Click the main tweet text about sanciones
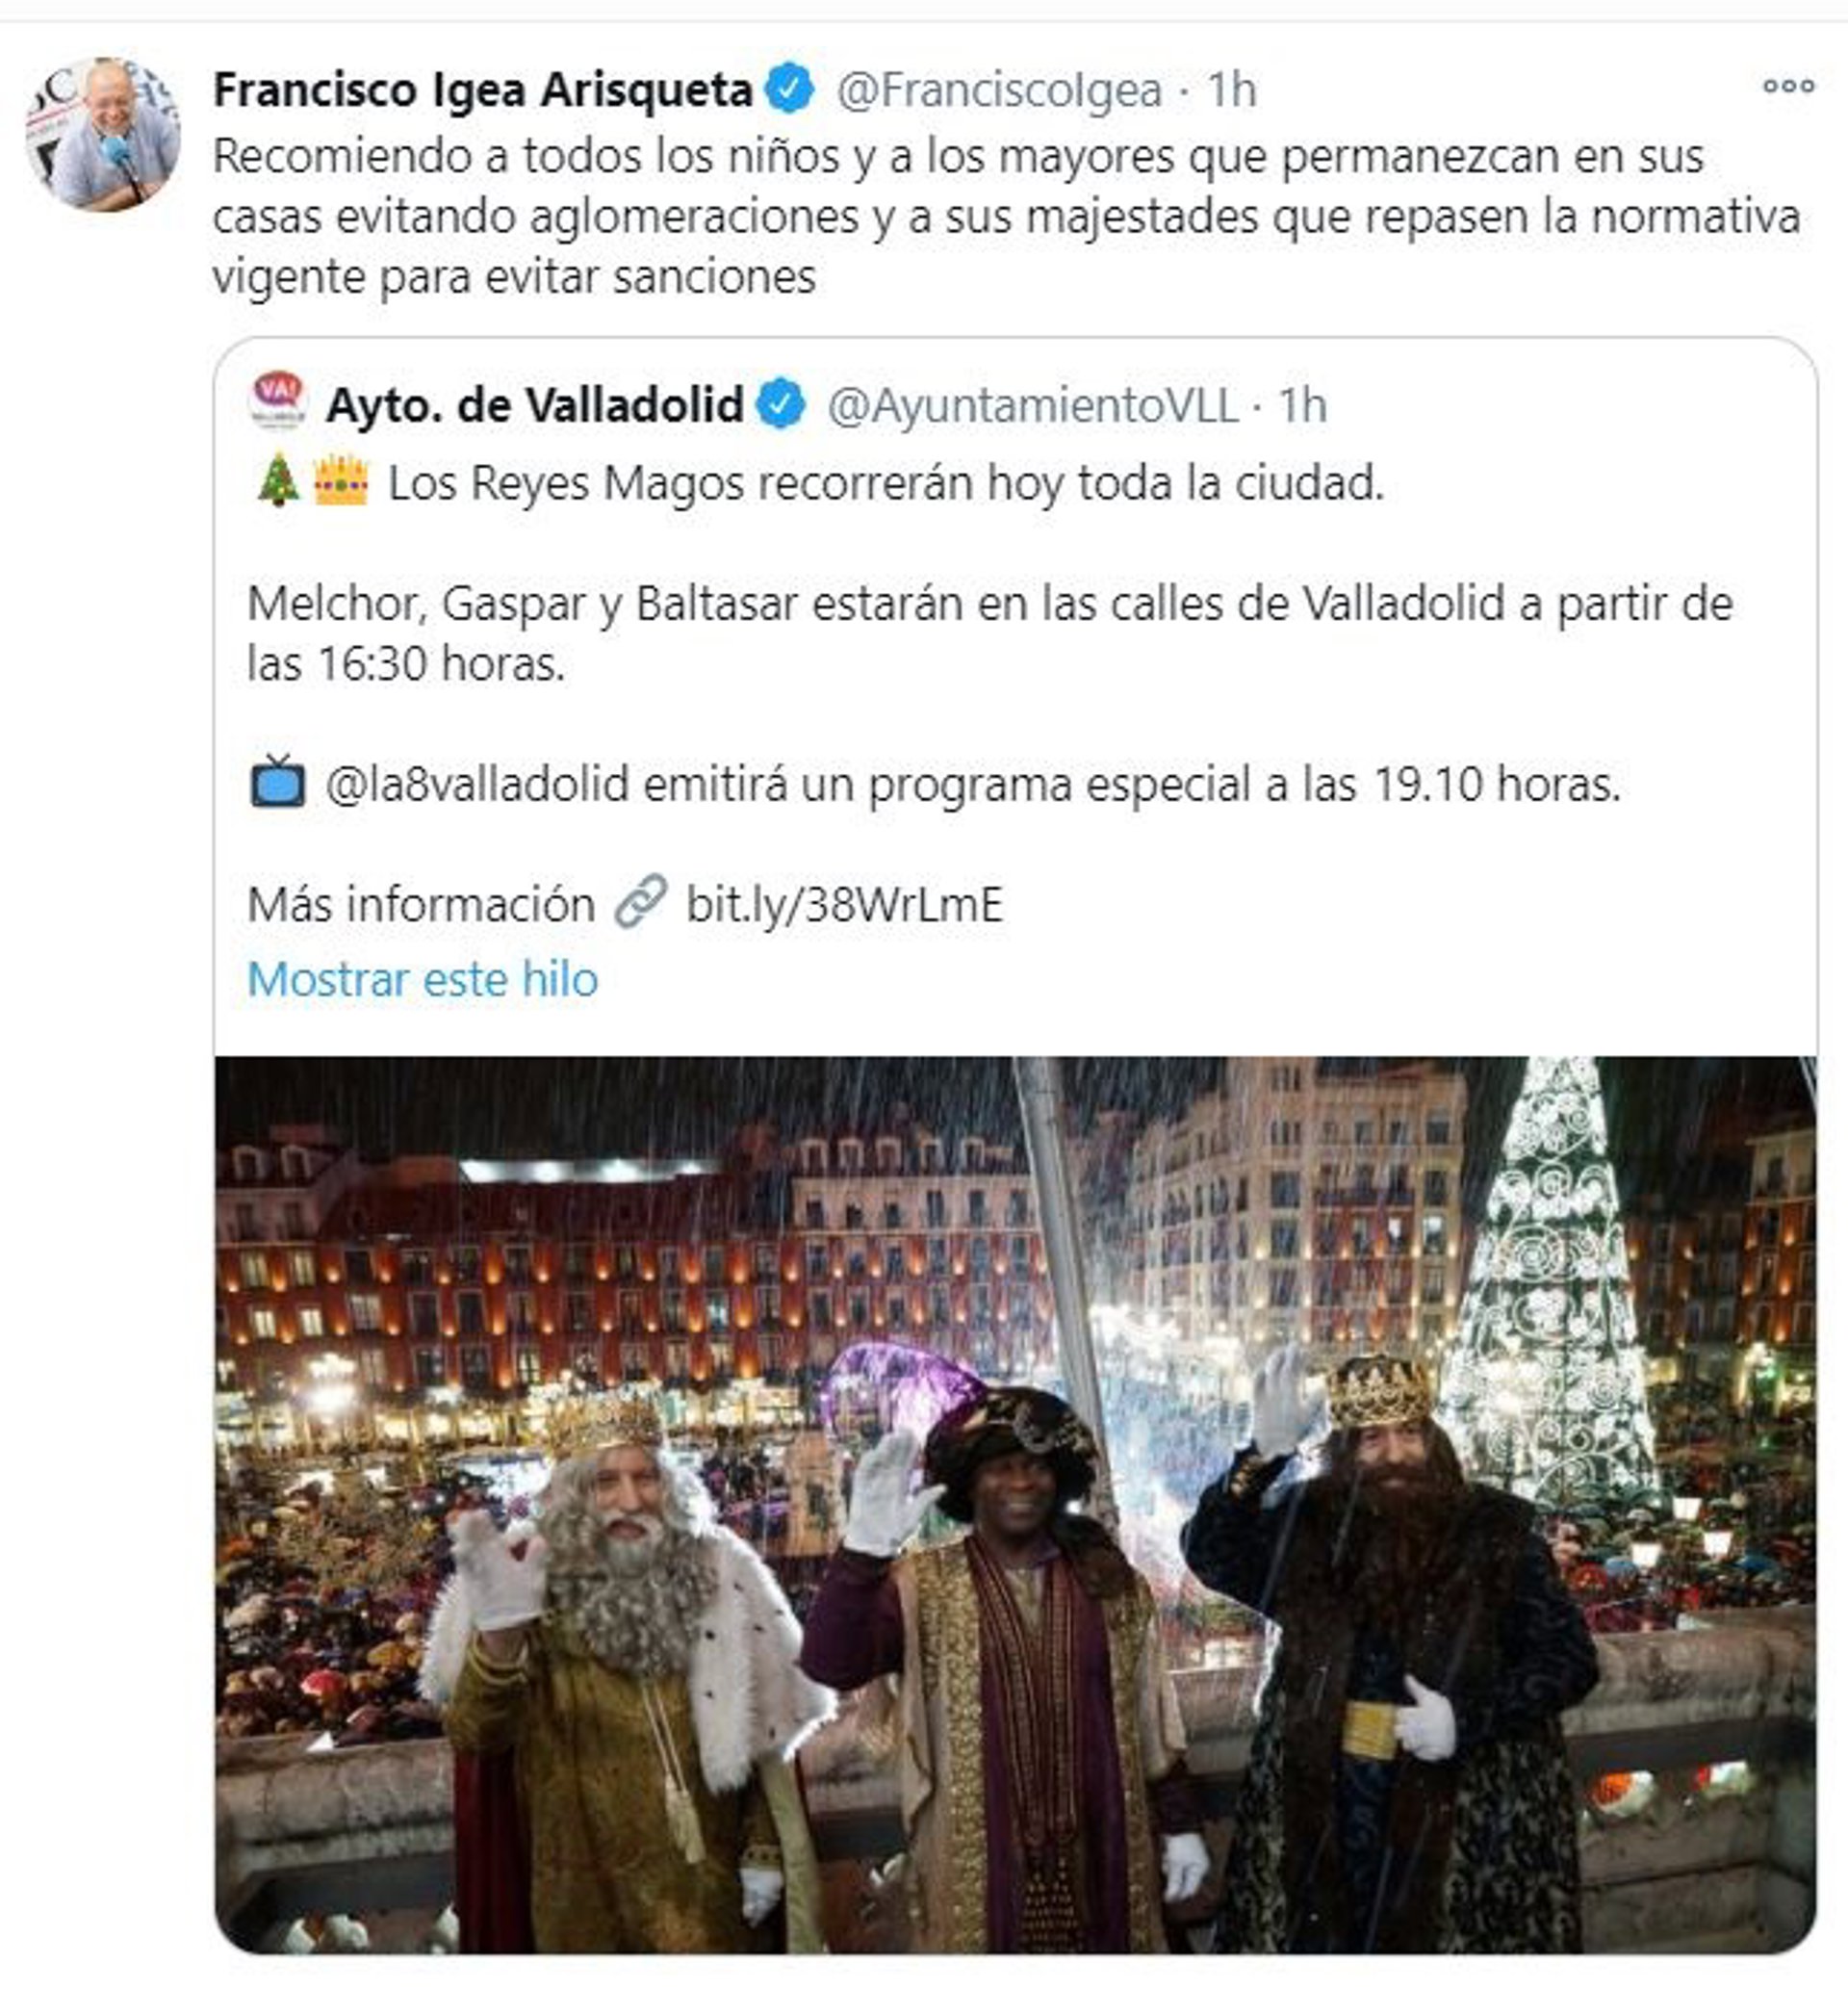 (x=1006, y=216)
